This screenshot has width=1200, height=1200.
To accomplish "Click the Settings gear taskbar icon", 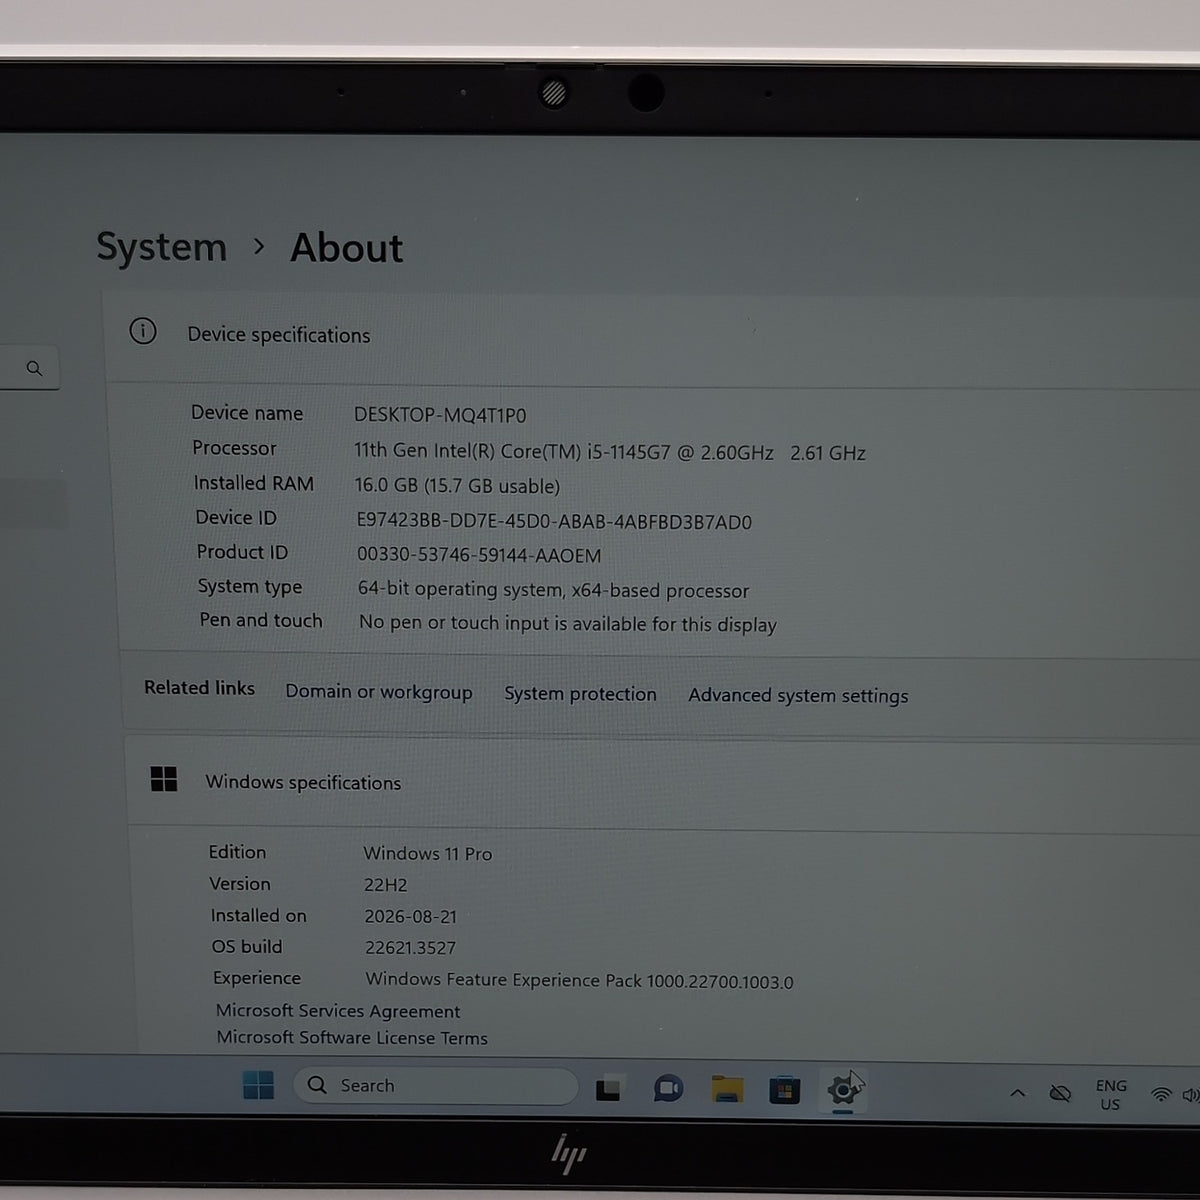I will click(843, 1090).
